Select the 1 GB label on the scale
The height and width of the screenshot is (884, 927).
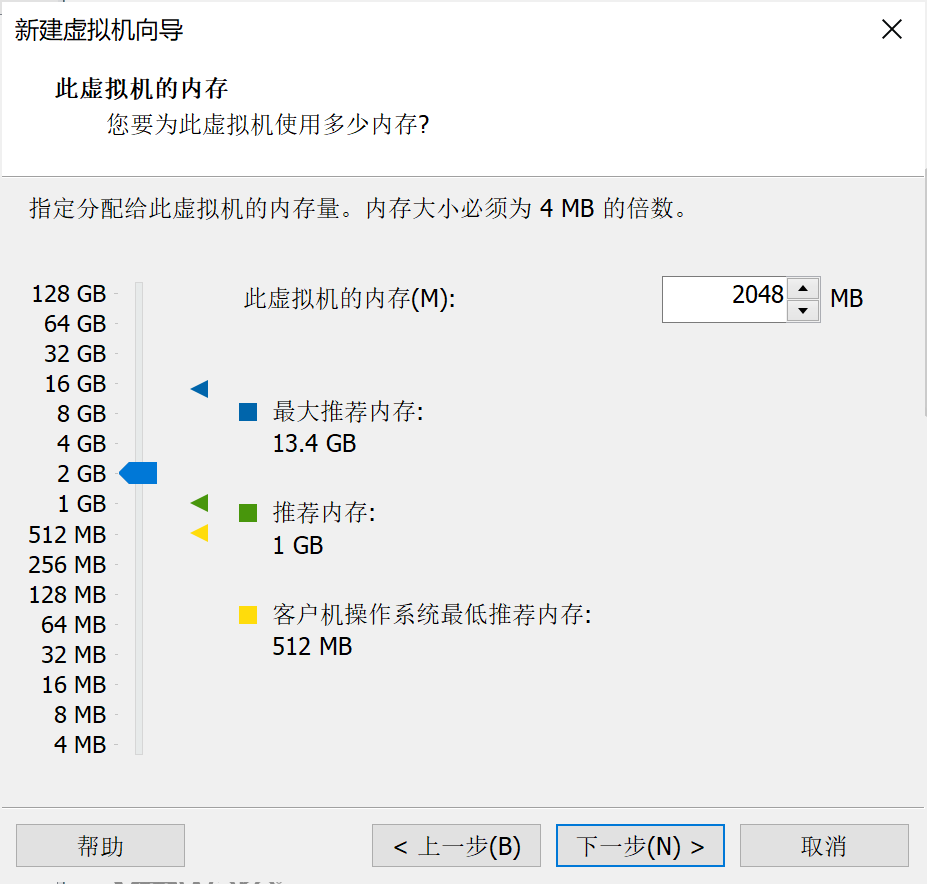click(x=82, y=504)
